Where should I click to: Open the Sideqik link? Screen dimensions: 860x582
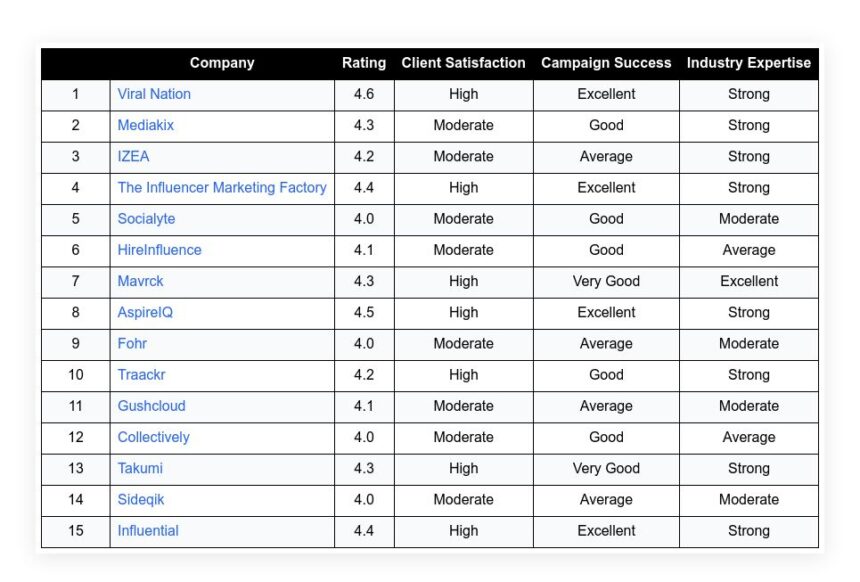[141, 500]
